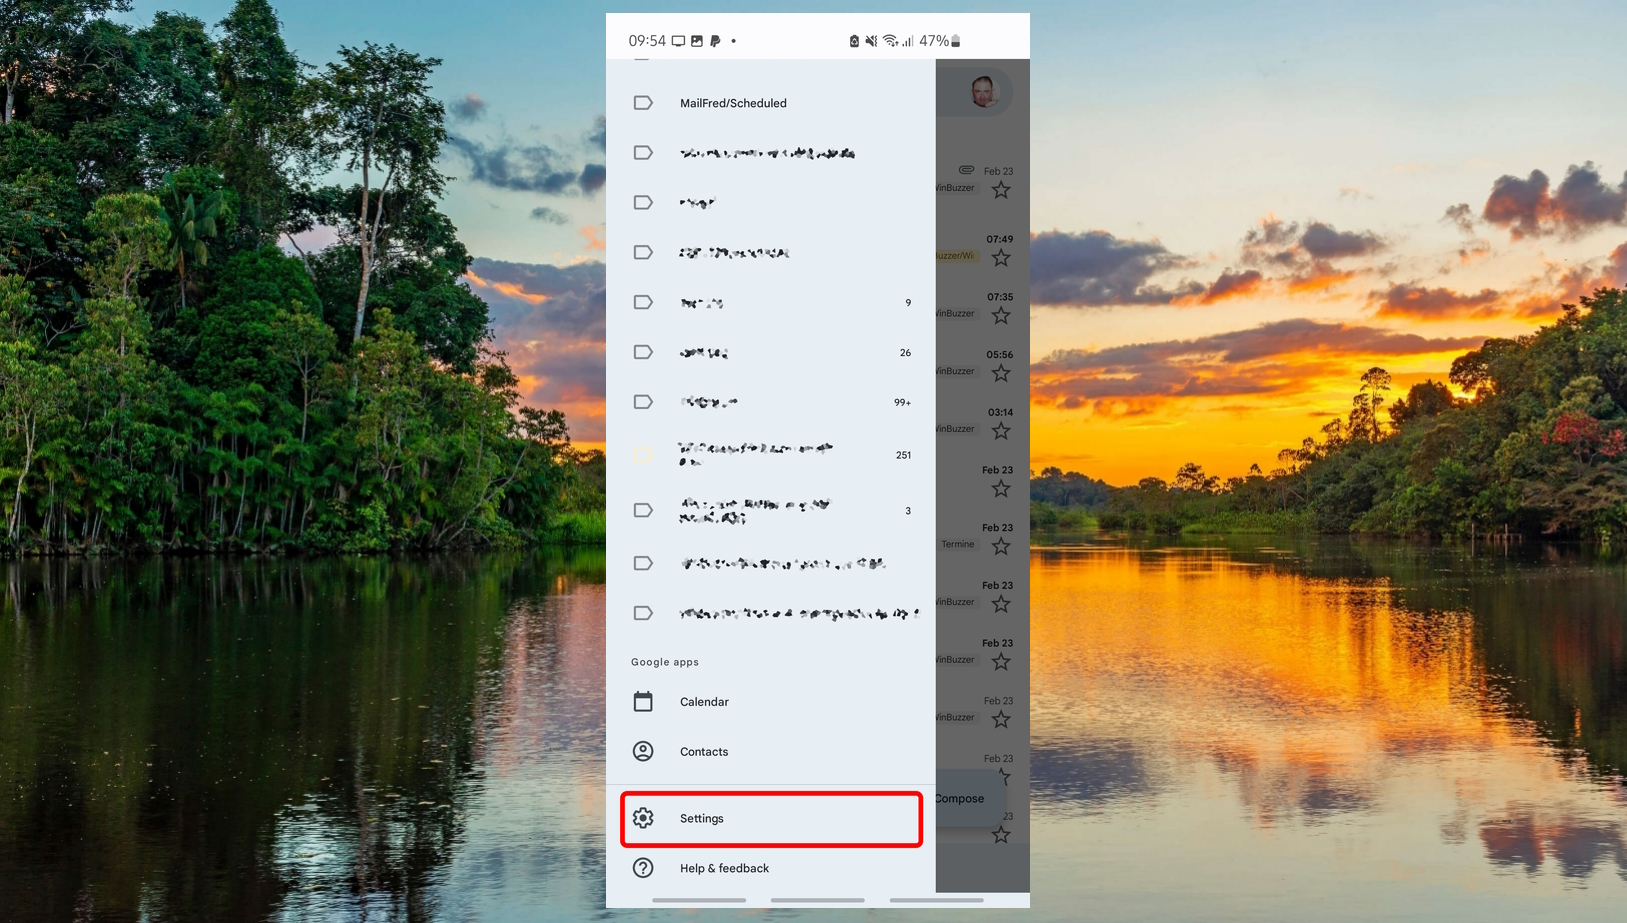Open the label showing 9 unread

771,302
